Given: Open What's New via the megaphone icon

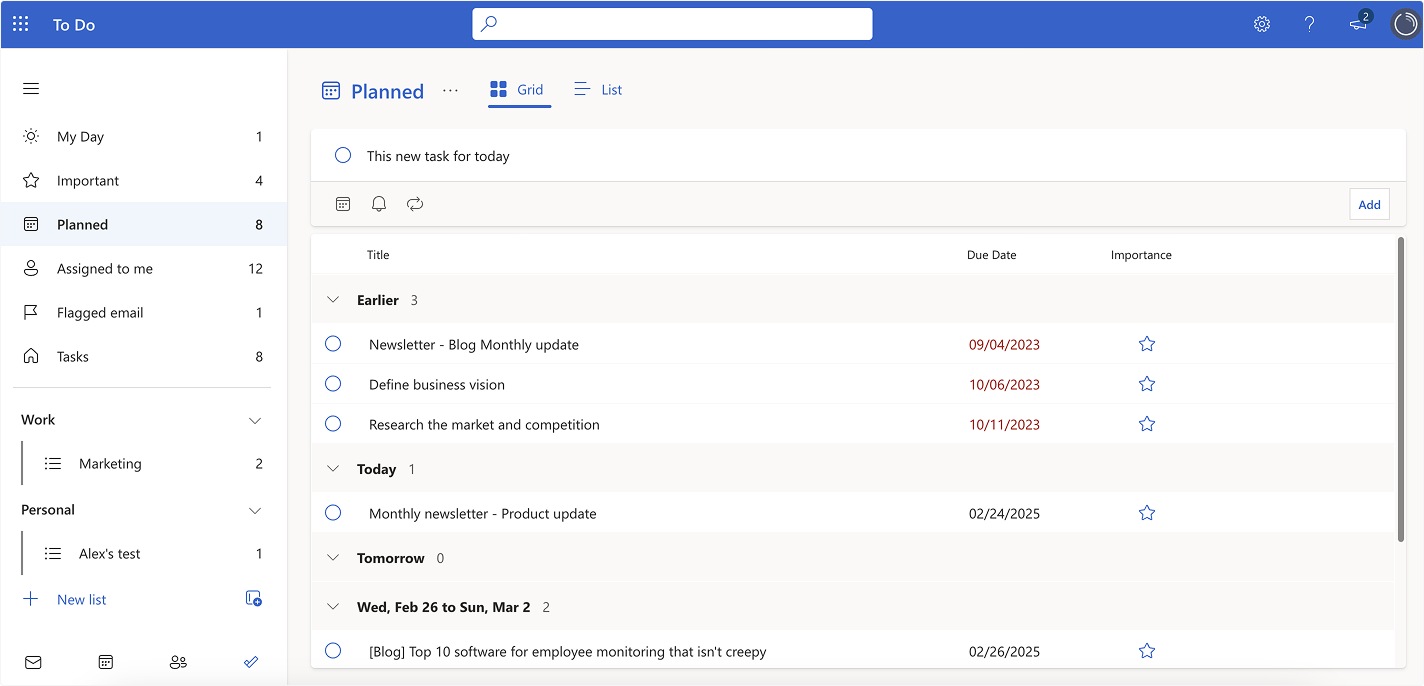Looking at the screenshot, I should point(1356,24).
